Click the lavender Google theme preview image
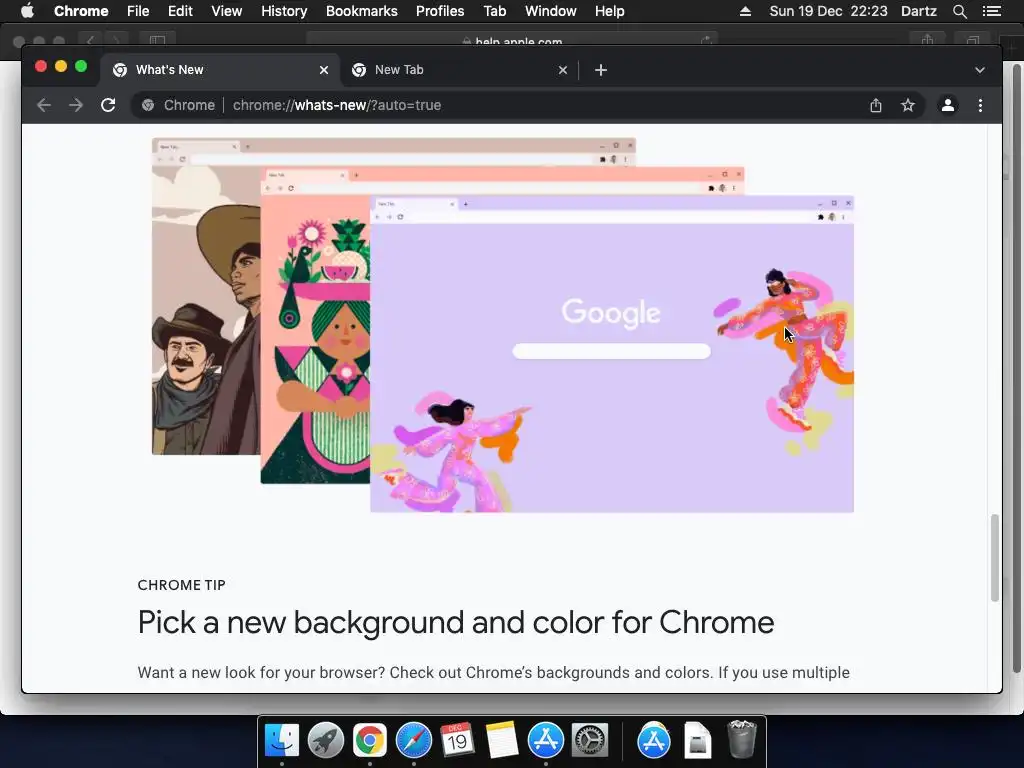This screenshot has height=768, width=1024. point(612,353)
